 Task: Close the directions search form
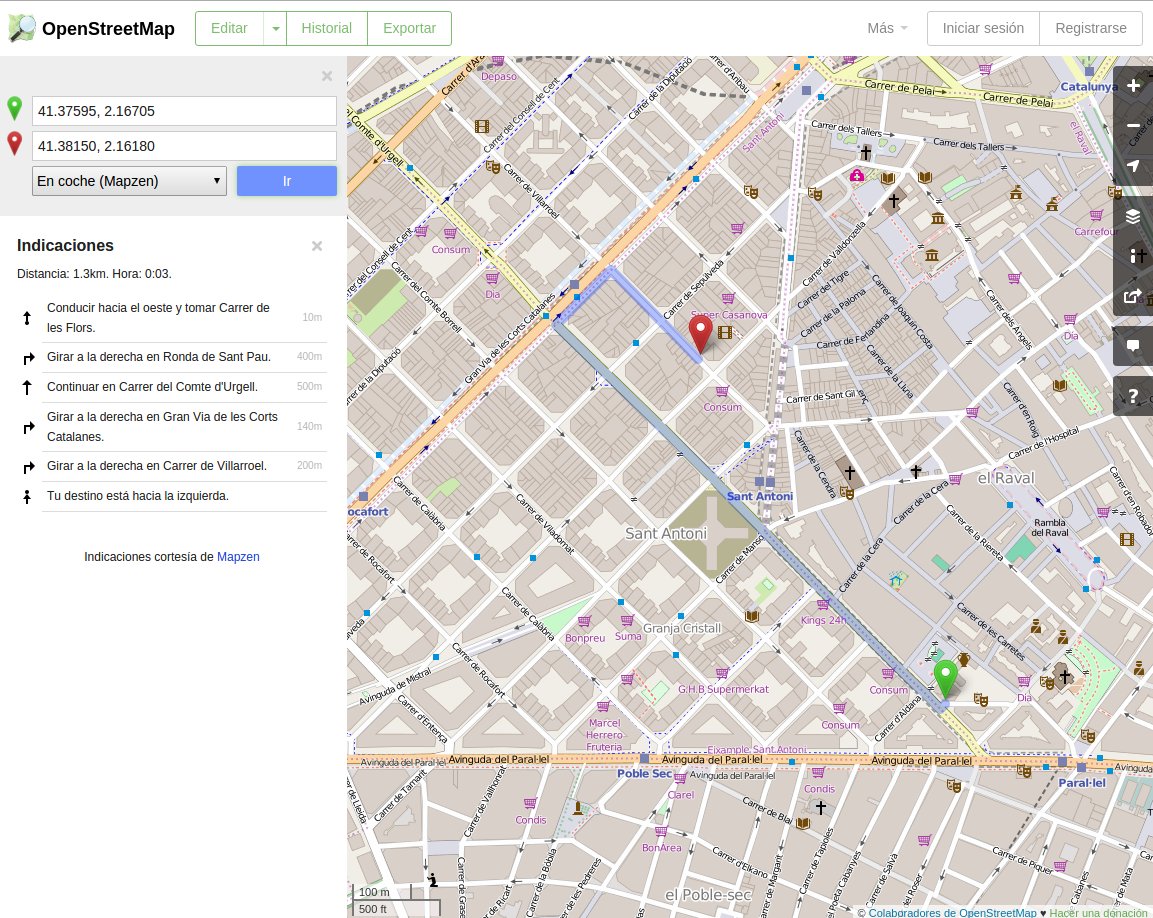pyautogui.click(x=327, y=76)
